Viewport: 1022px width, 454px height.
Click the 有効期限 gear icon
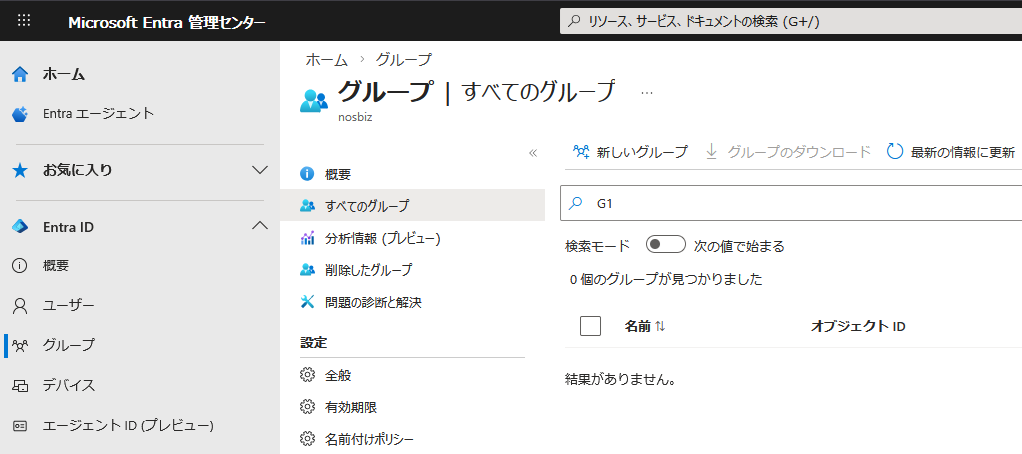307,407
